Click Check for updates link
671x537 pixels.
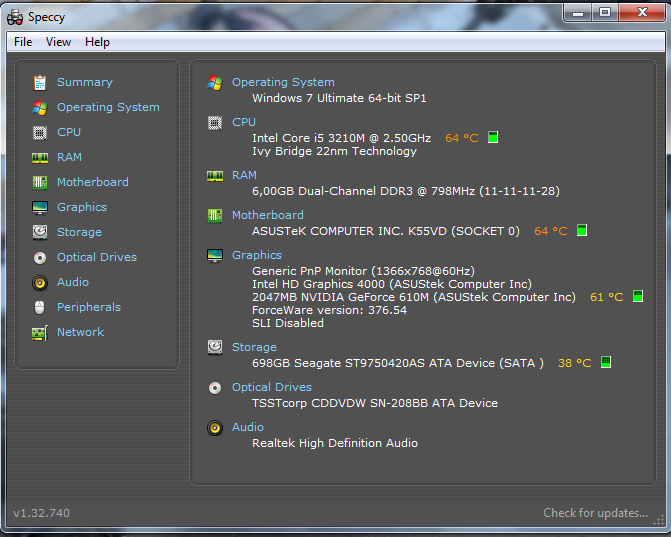[595, 513]
